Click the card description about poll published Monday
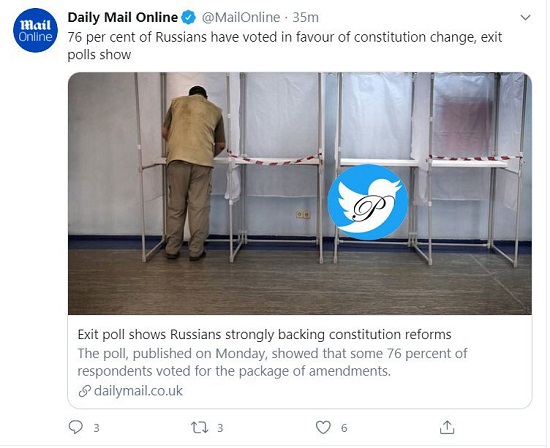Viewport: 550px width, 448px height. (273, 362)
